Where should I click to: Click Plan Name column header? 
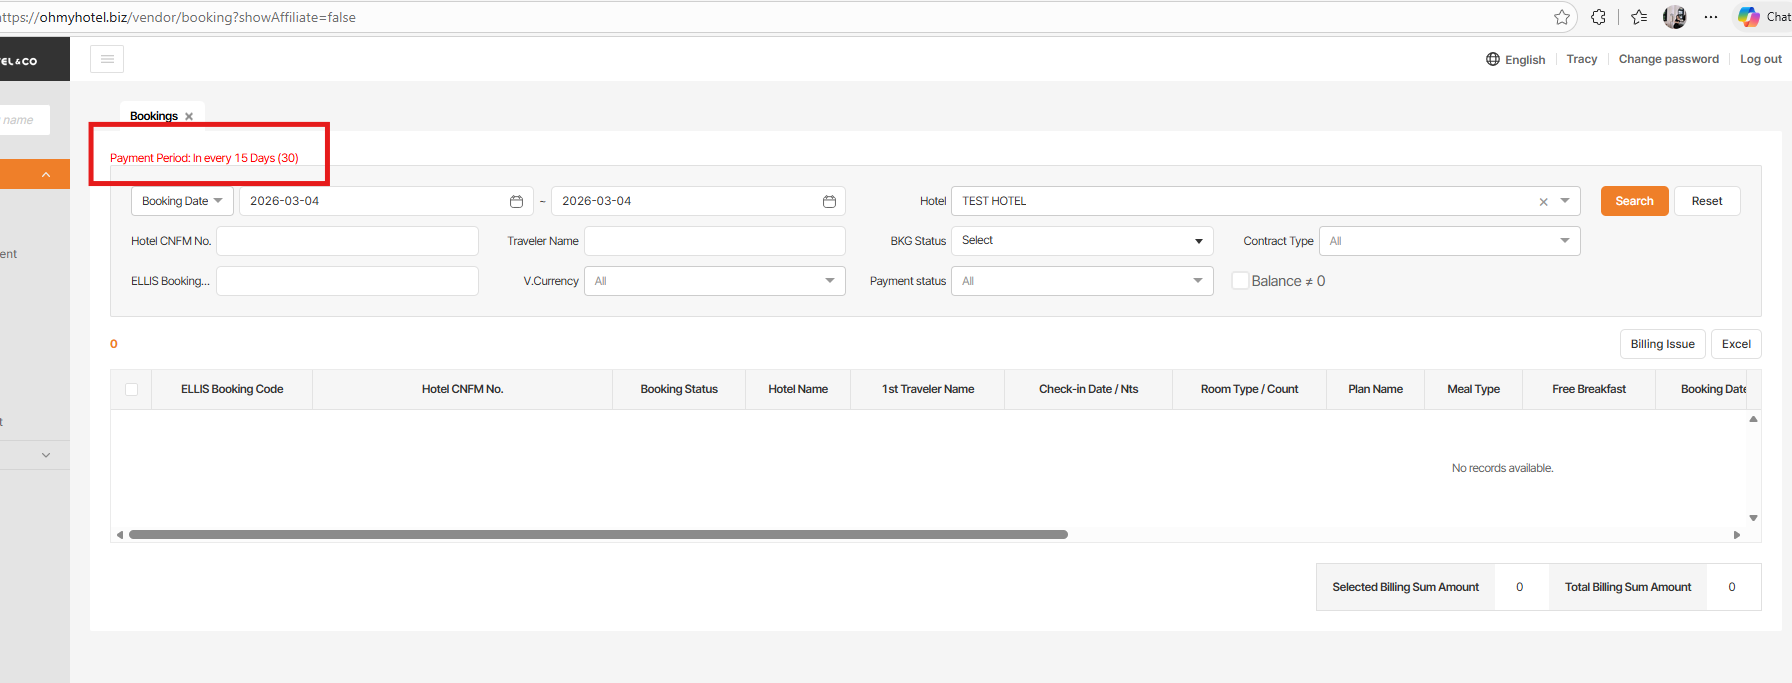coord(1375,389)
